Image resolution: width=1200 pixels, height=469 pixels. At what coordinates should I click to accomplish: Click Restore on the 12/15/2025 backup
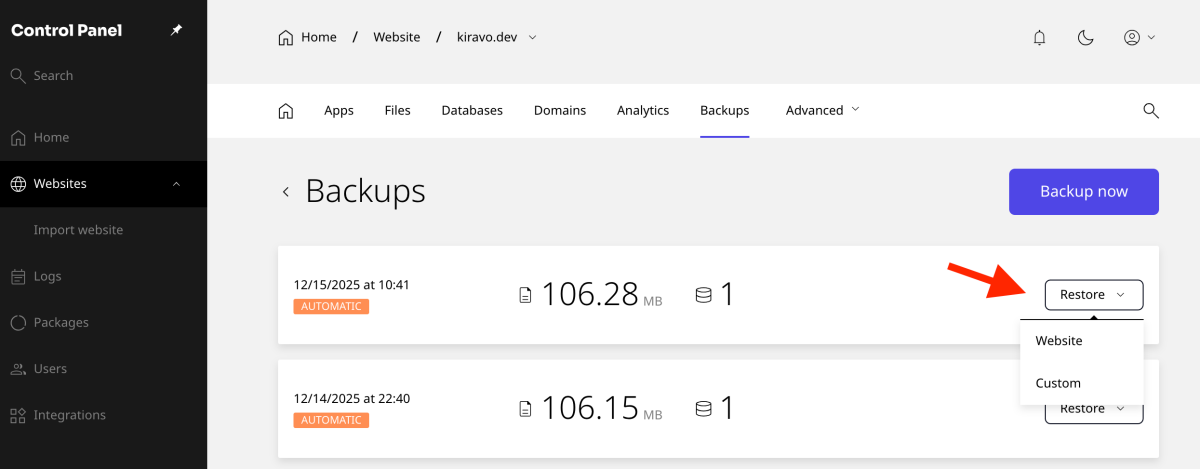tap(1093, 295)
